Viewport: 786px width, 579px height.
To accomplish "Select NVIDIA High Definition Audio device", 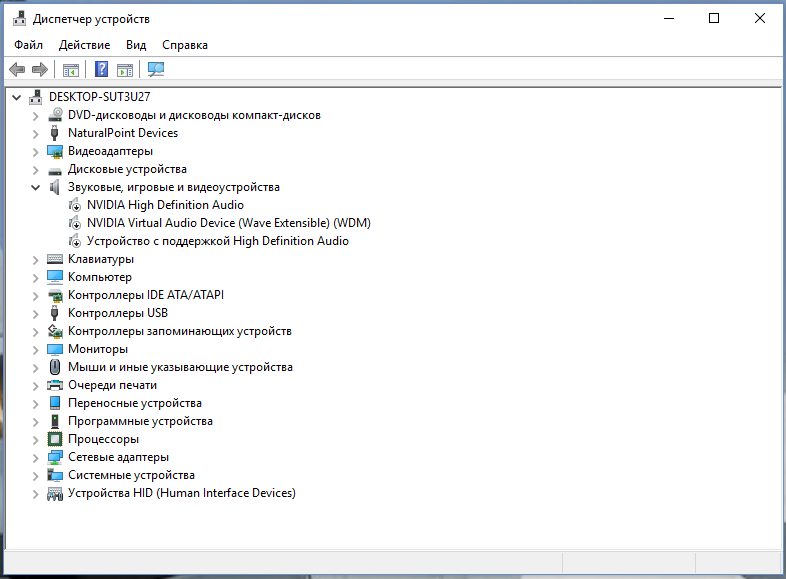I will coord(165,205).
